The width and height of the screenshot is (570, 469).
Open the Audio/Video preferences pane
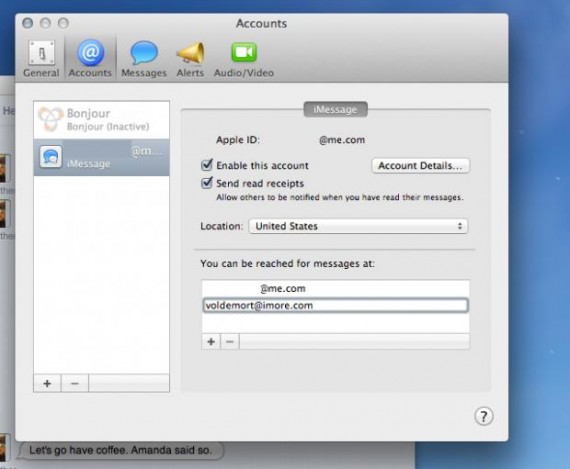(244, 59)
